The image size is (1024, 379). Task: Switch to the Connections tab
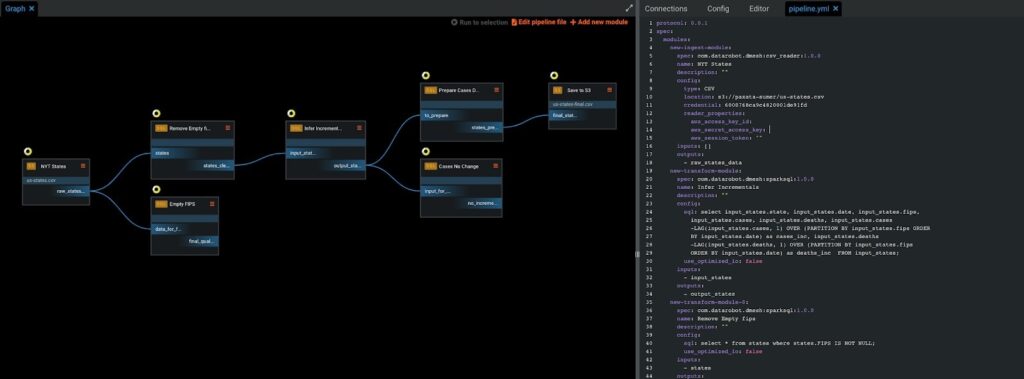(x=666, y=8)
